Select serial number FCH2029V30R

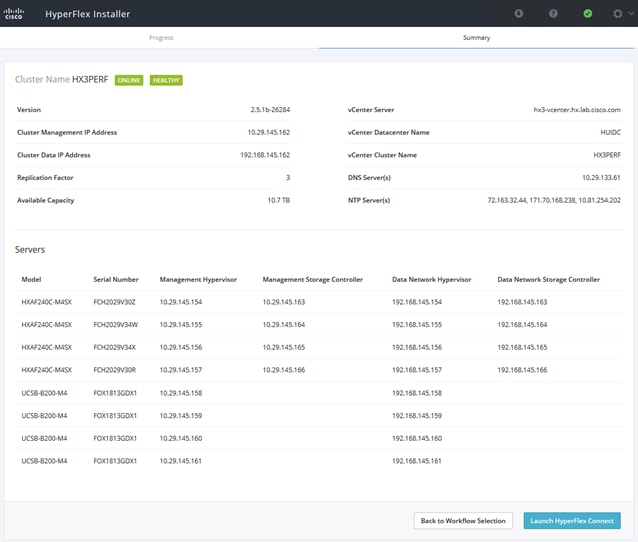click(115, 370)
